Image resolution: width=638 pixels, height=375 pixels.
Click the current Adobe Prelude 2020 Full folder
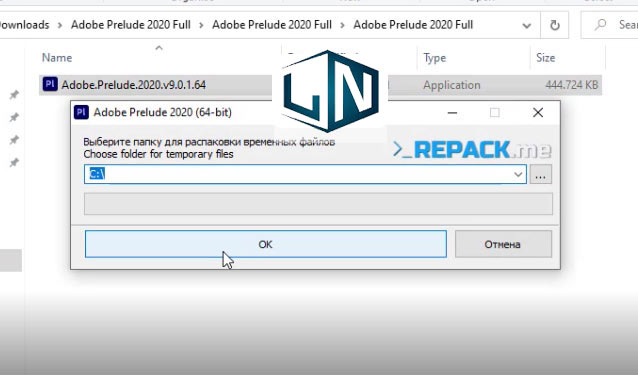pos(413,25)
